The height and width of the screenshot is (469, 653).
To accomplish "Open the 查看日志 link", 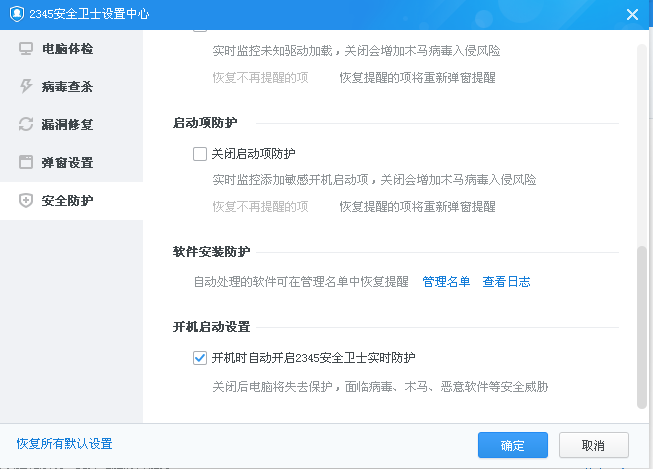I will (x=506, y=282).
